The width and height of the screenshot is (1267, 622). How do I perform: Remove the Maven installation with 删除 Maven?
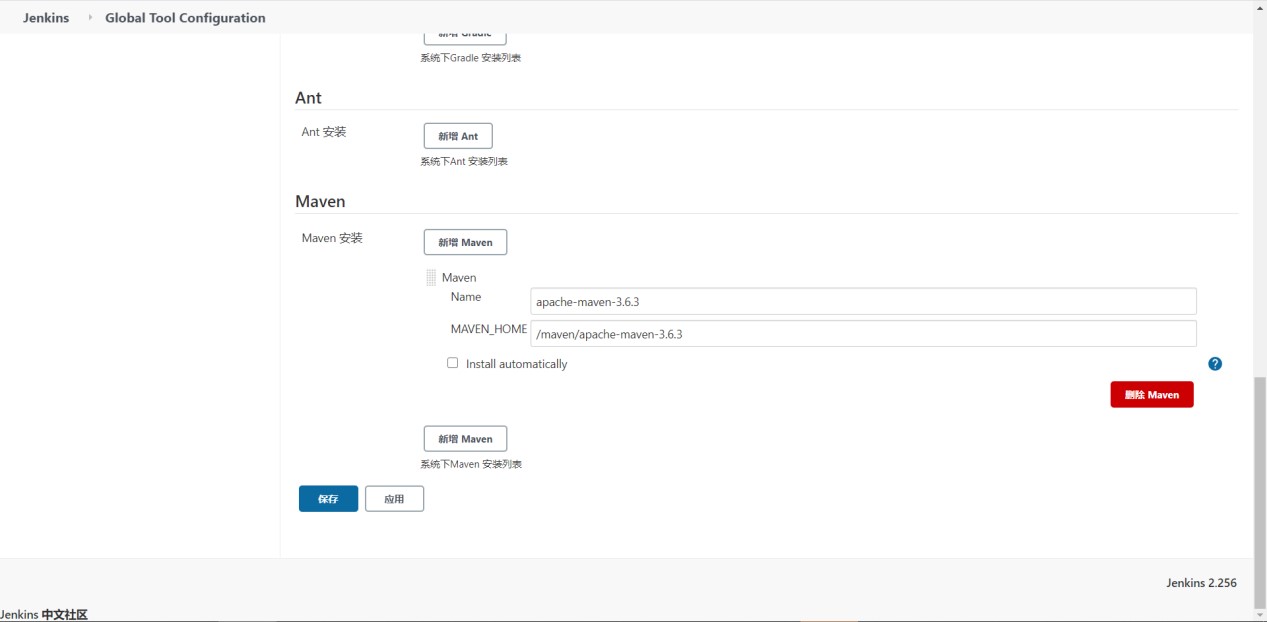[1151, 394]
